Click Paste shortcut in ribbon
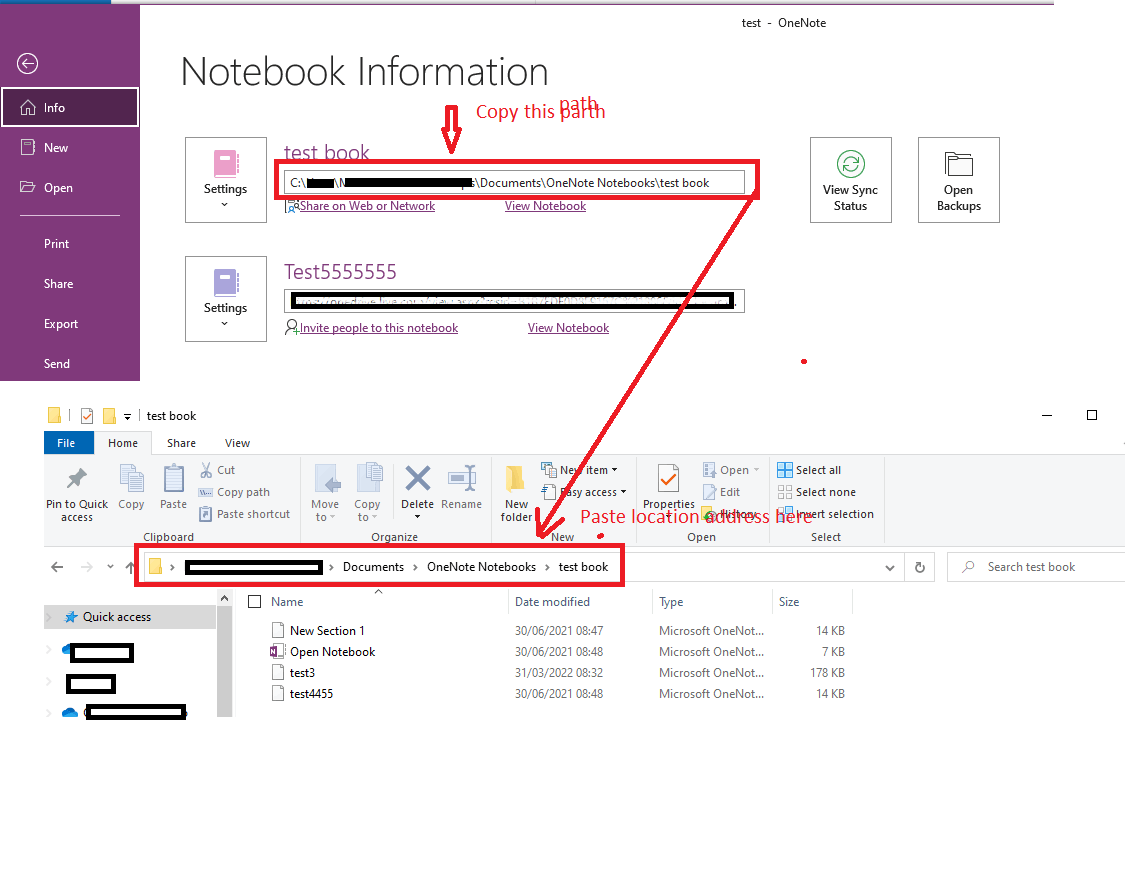 coord(245,514)
